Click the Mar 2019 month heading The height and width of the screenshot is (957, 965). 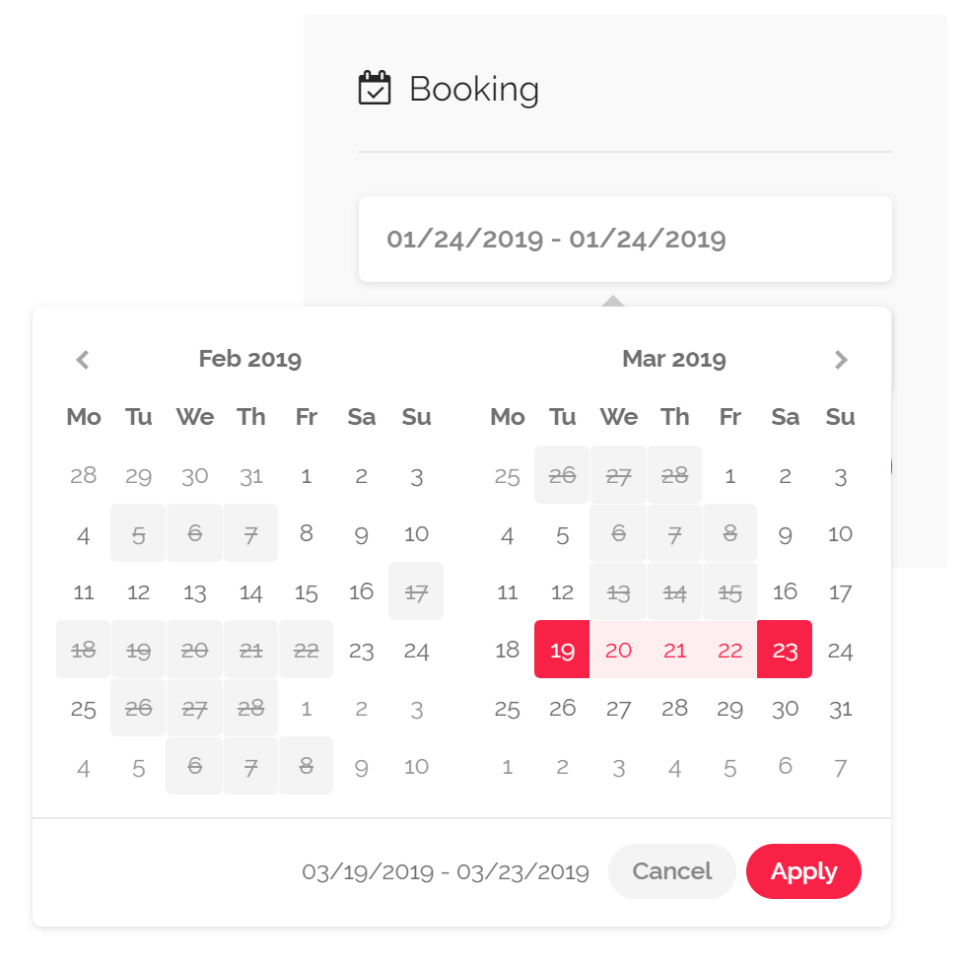pos(674,359)
